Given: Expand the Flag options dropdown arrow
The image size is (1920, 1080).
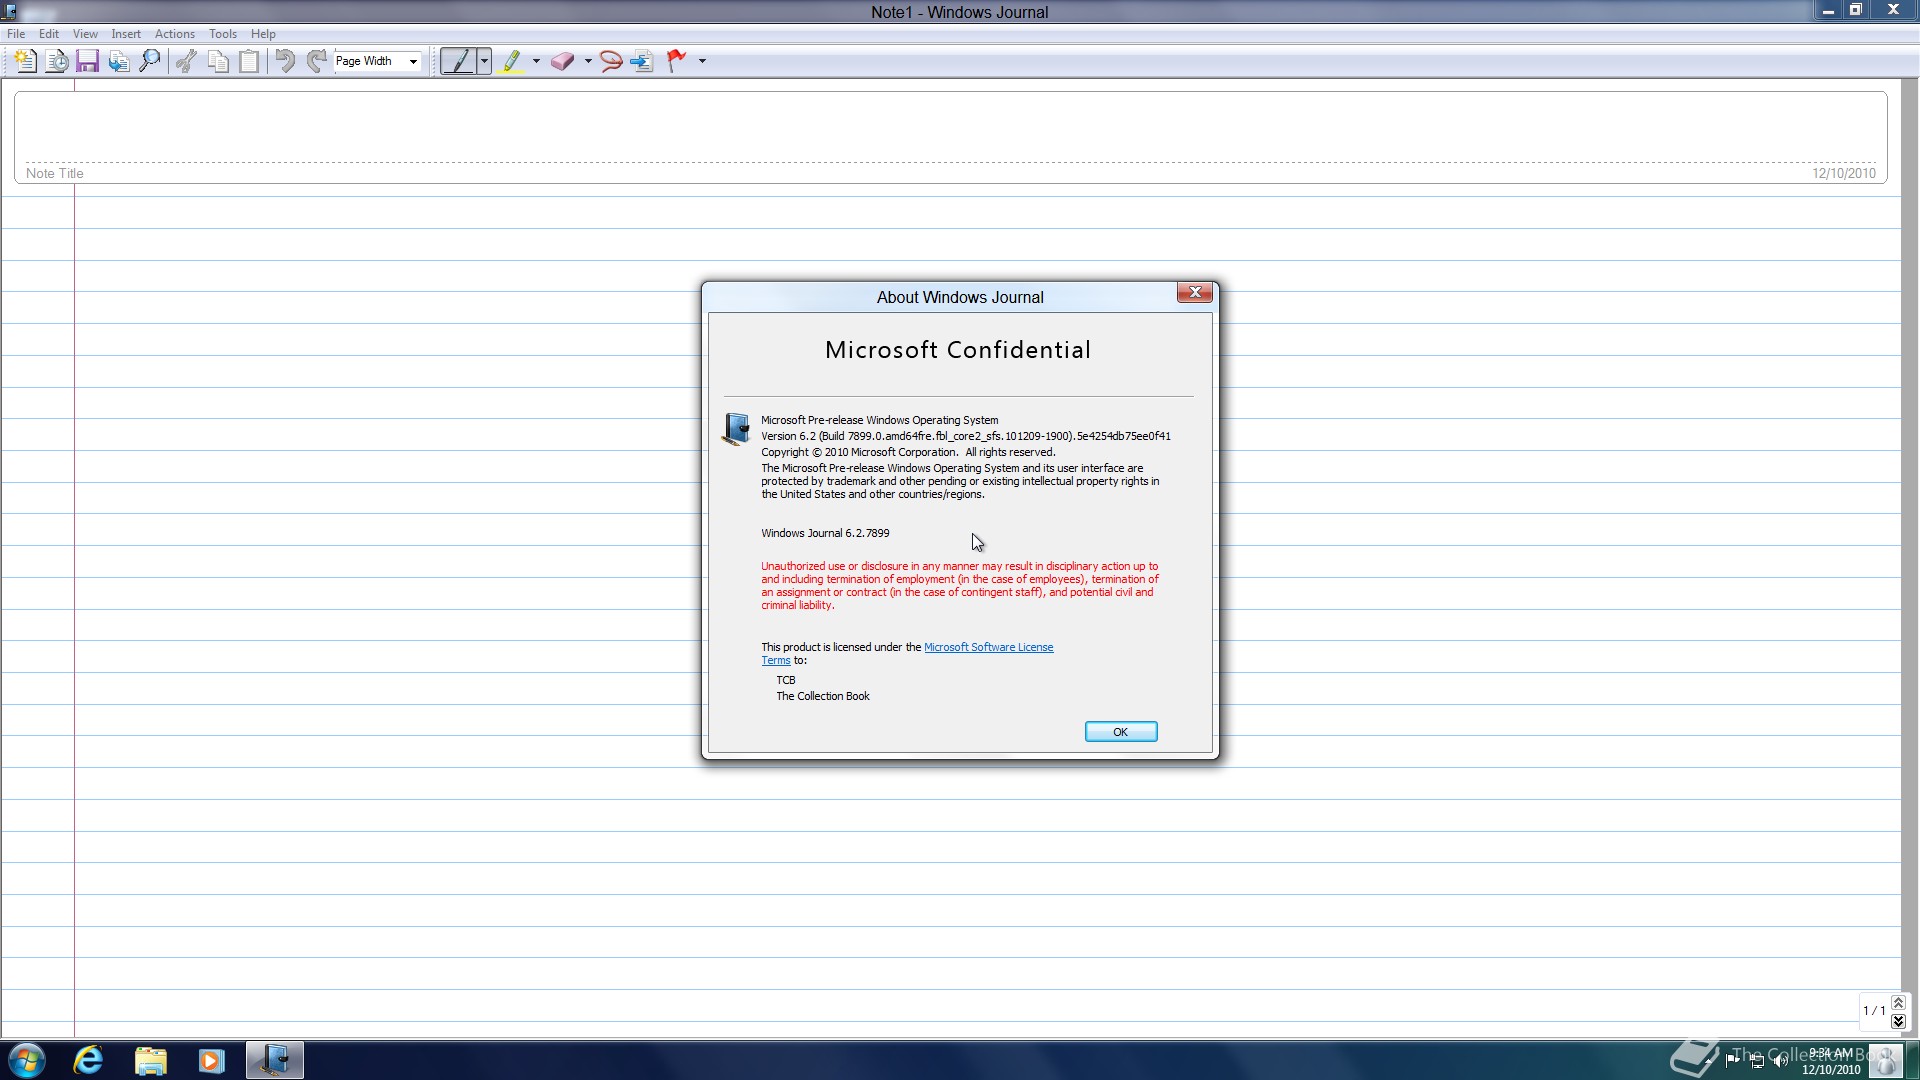Looking at the screenshot, I should 702,61.
